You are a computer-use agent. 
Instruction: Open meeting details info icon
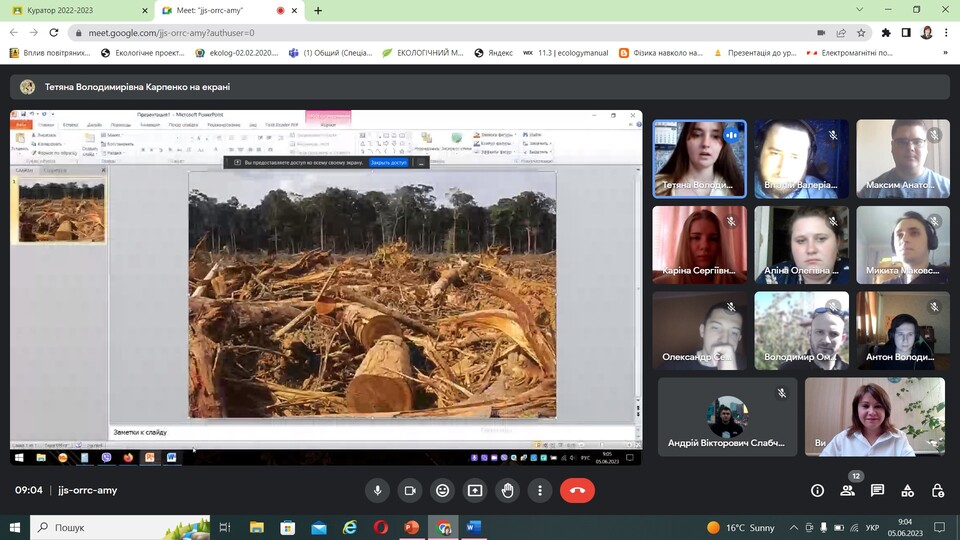(817, 490)
